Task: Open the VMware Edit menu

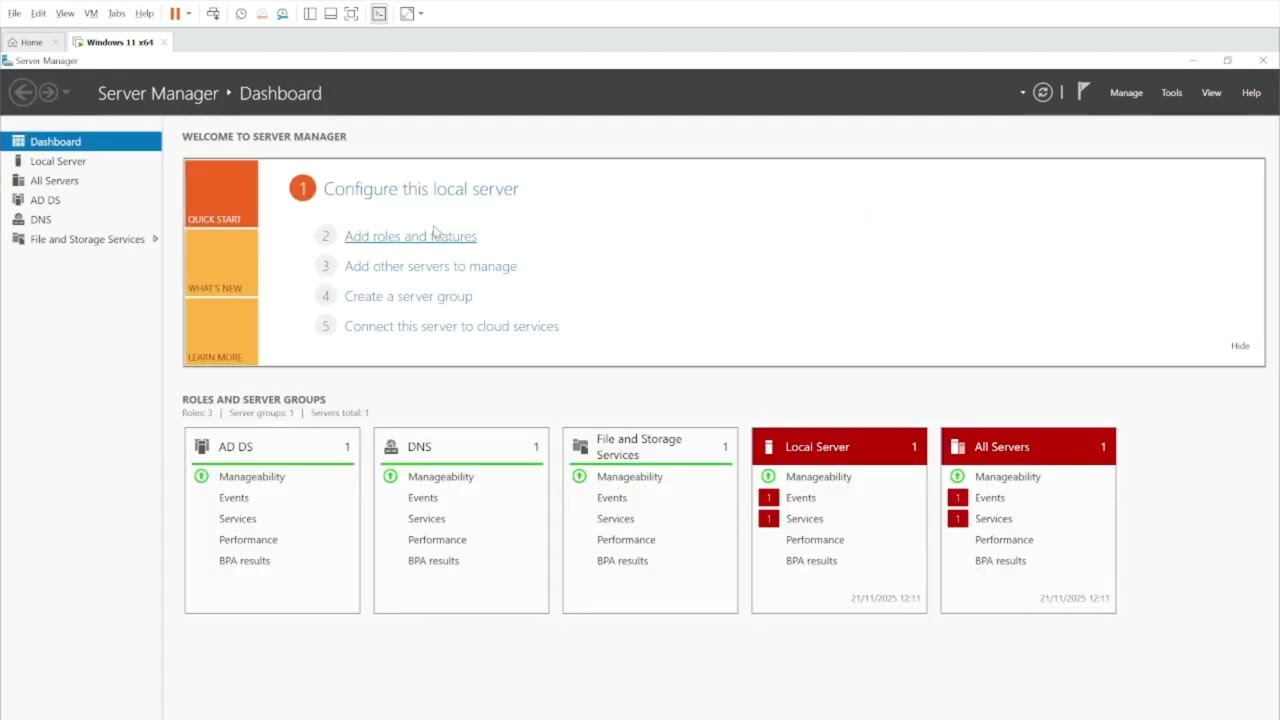Action: coord(38,14)
